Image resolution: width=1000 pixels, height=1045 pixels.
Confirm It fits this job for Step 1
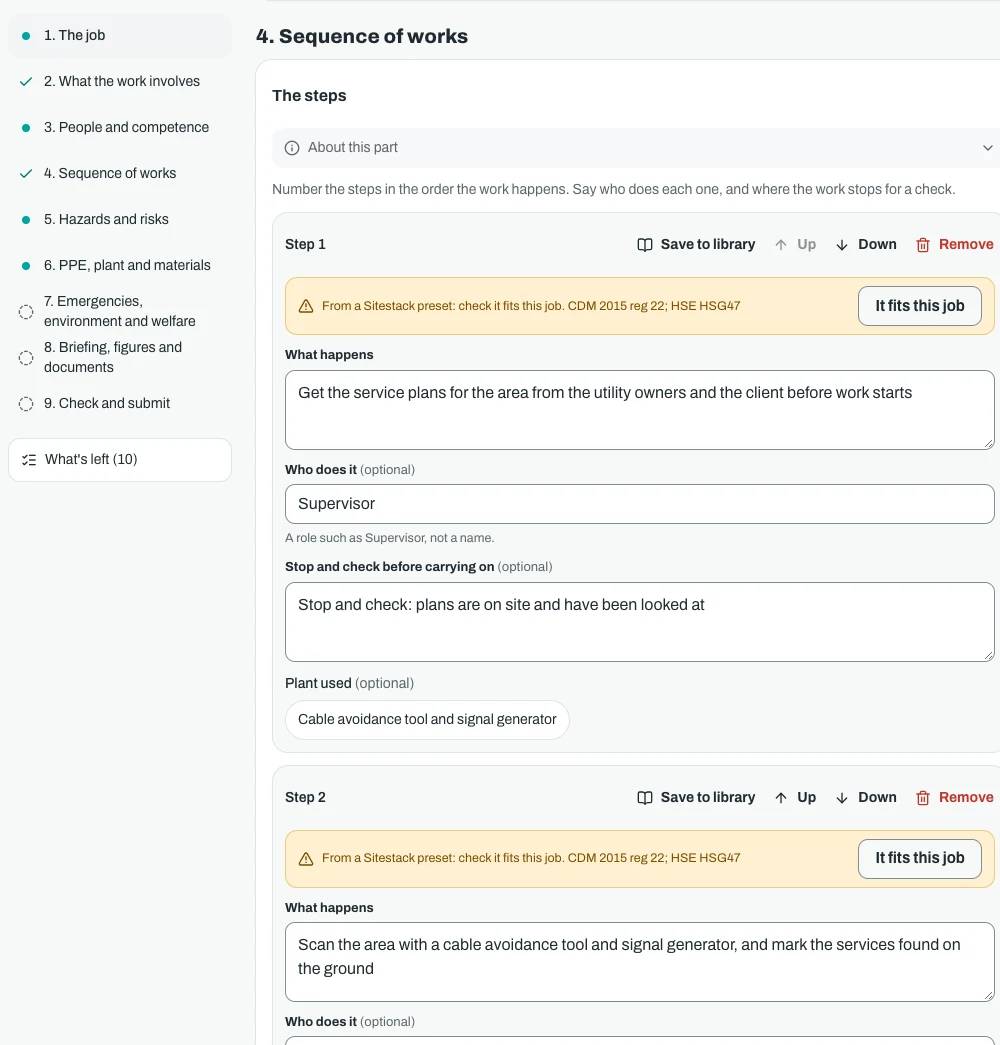tap(919, 306)
